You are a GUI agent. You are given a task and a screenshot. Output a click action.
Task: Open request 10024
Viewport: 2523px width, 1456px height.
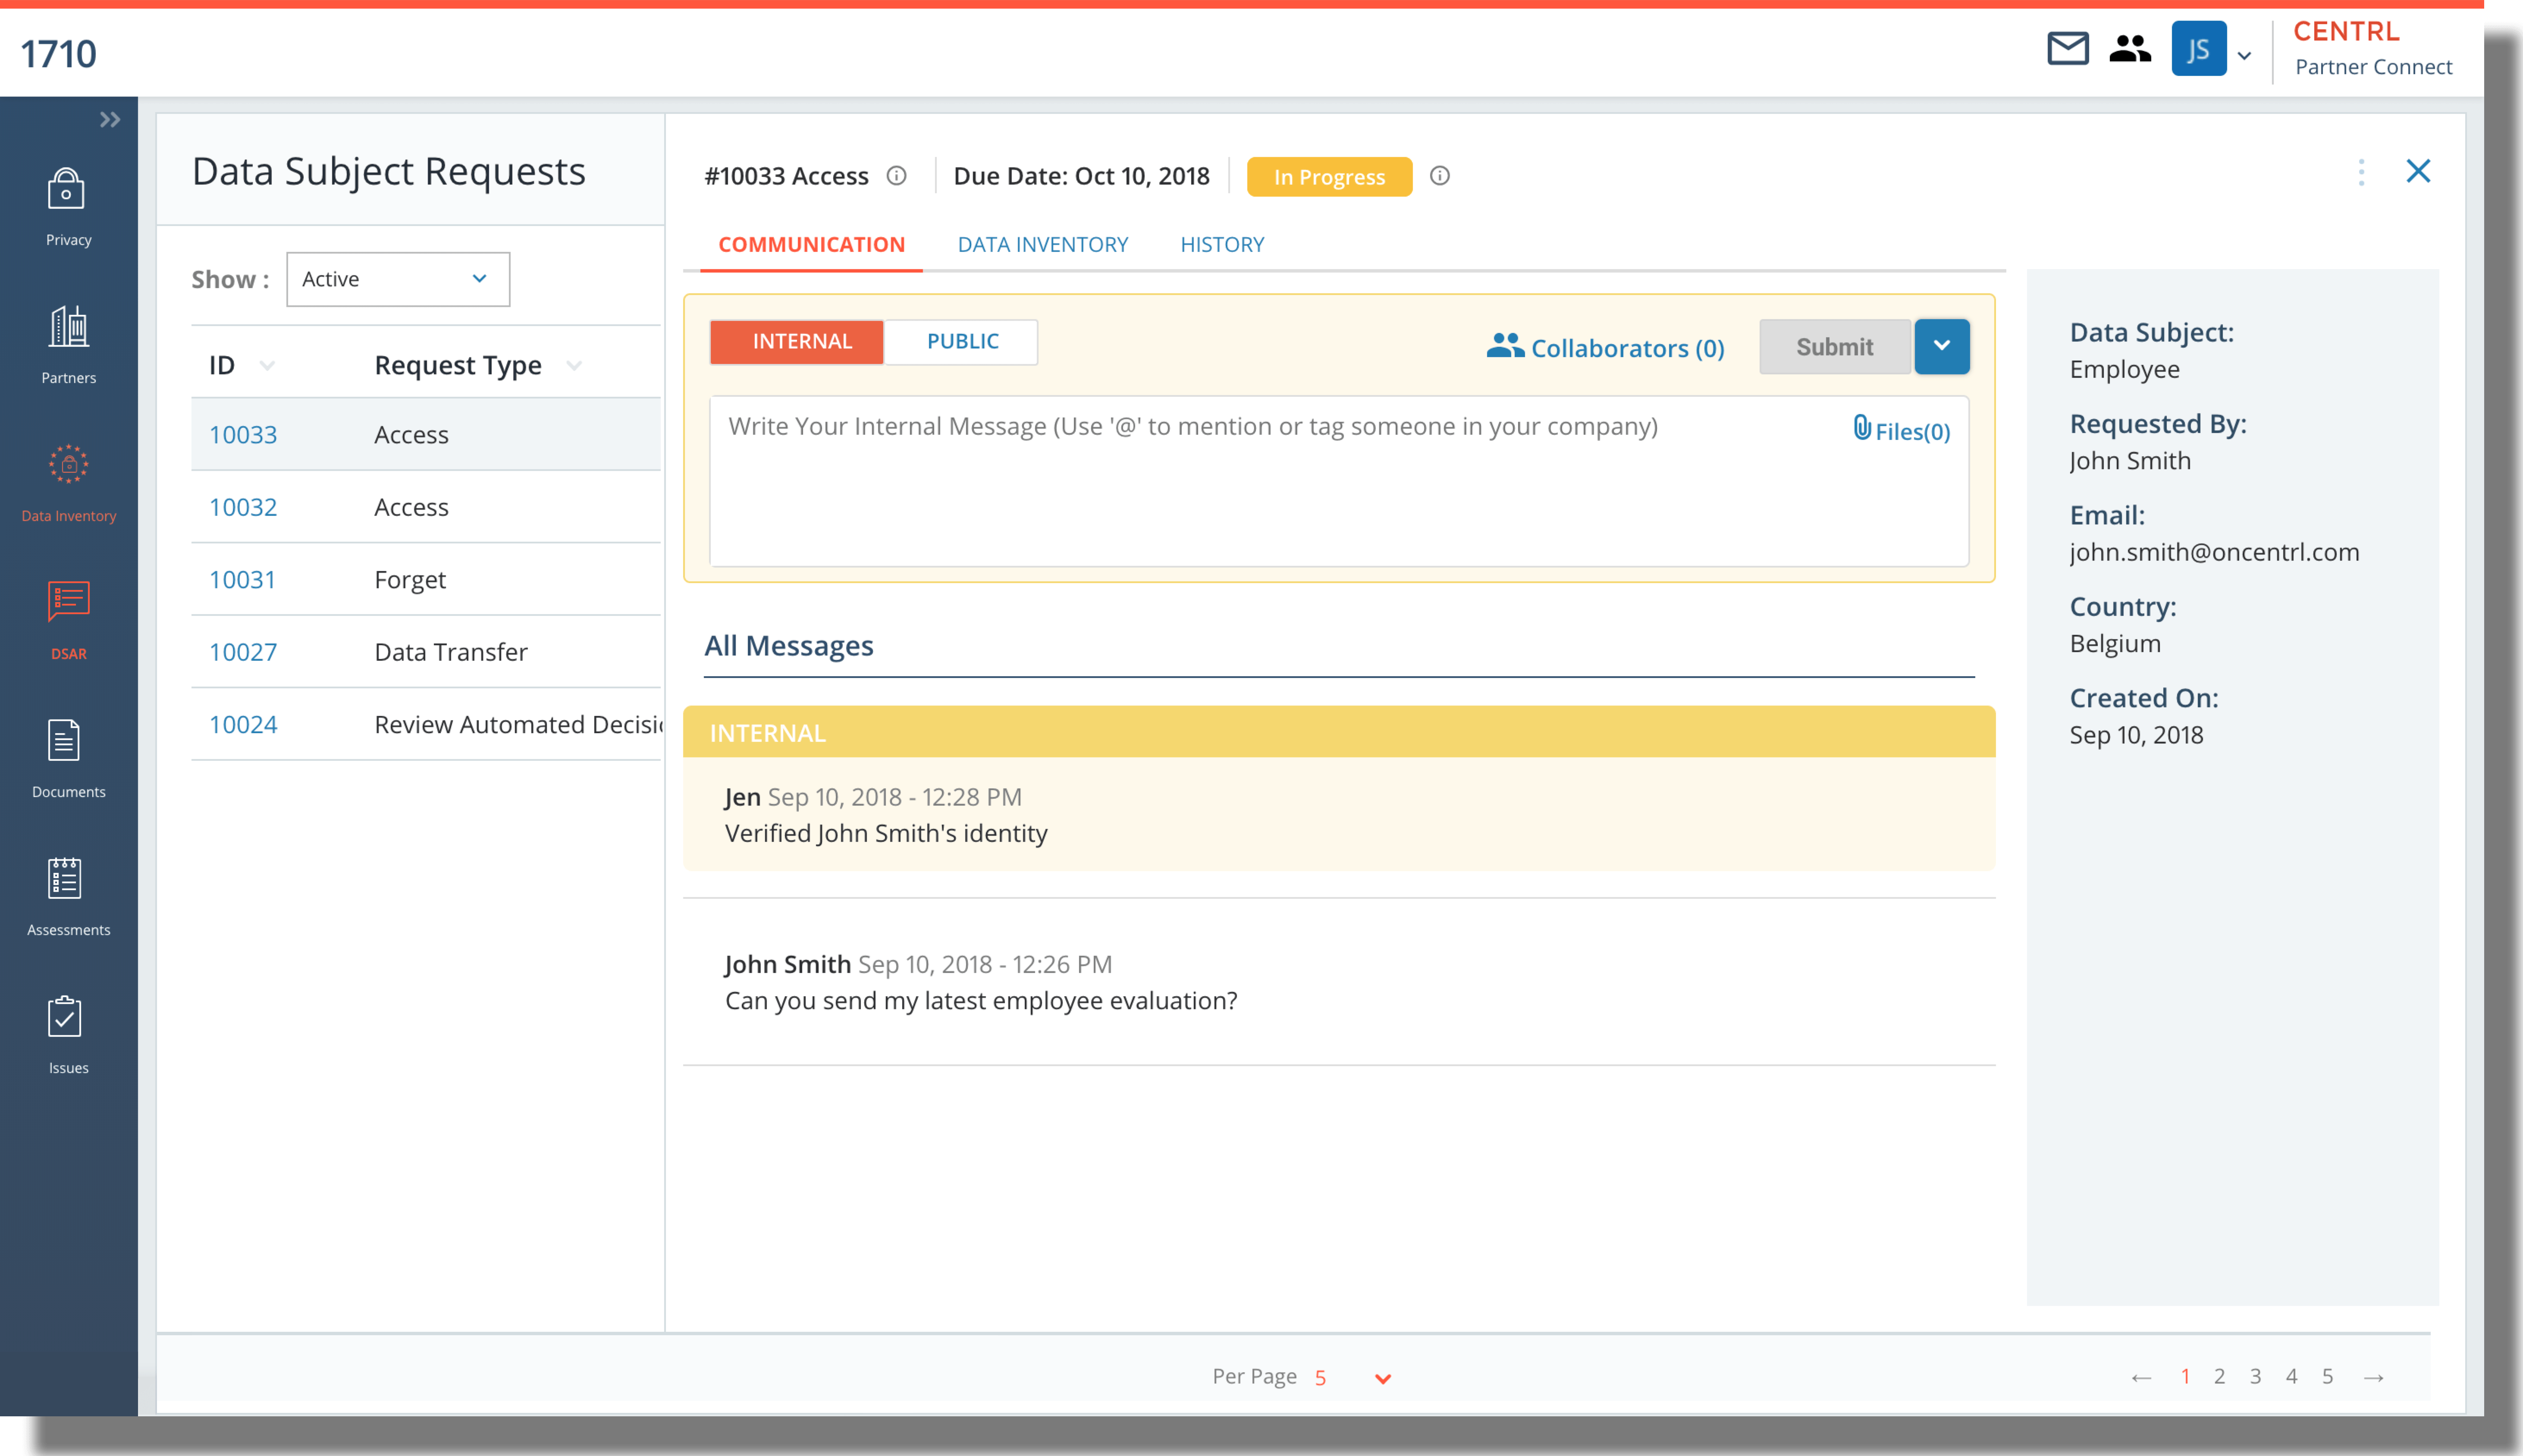click(243, 724)
